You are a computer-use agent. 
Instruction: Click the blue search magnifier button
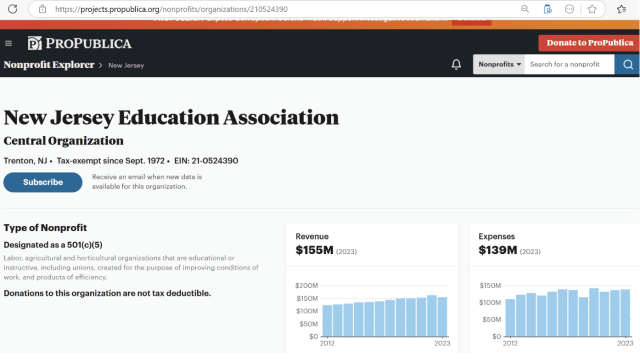(627, 64)
